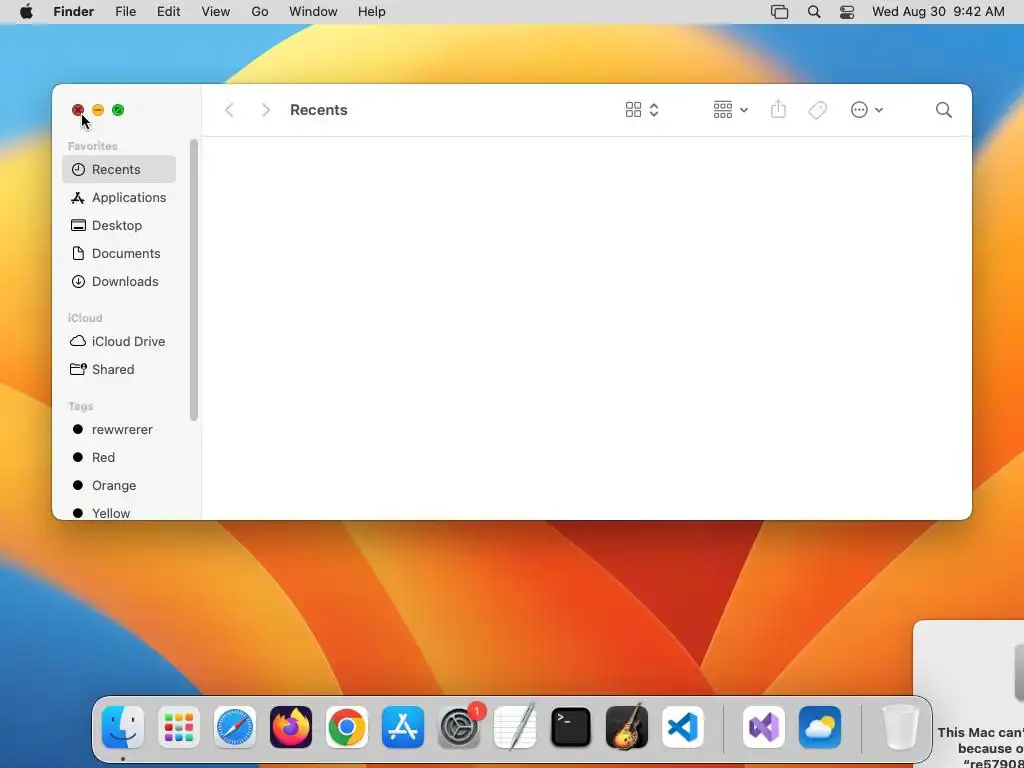Open Desktop in the sidebar
1024x768 pixels.
pos(119,225)
